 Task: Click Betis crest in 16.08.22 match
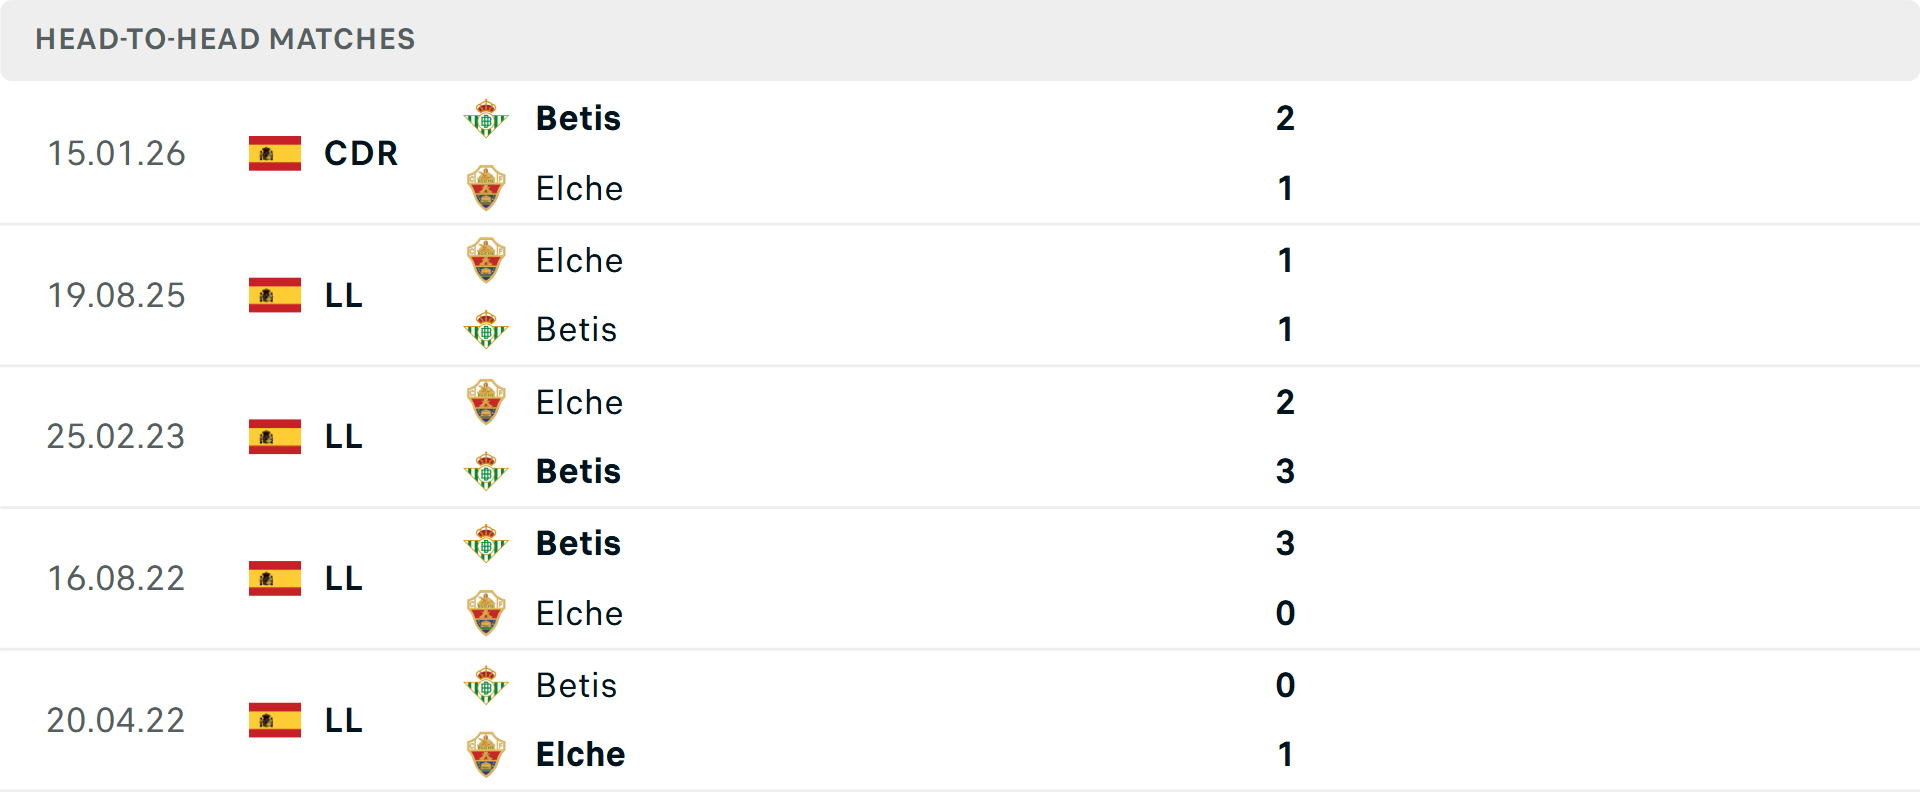tap(486, 543)
